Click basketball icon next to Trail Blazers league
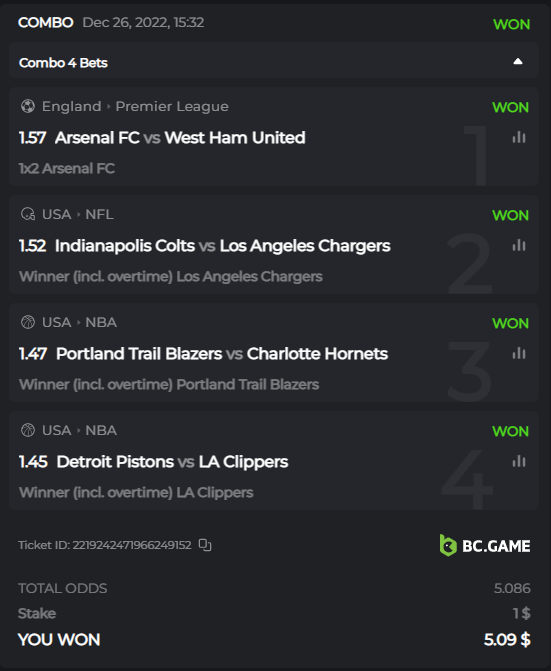The height and width of the screenshot is (671, 551). pos(28,322)
